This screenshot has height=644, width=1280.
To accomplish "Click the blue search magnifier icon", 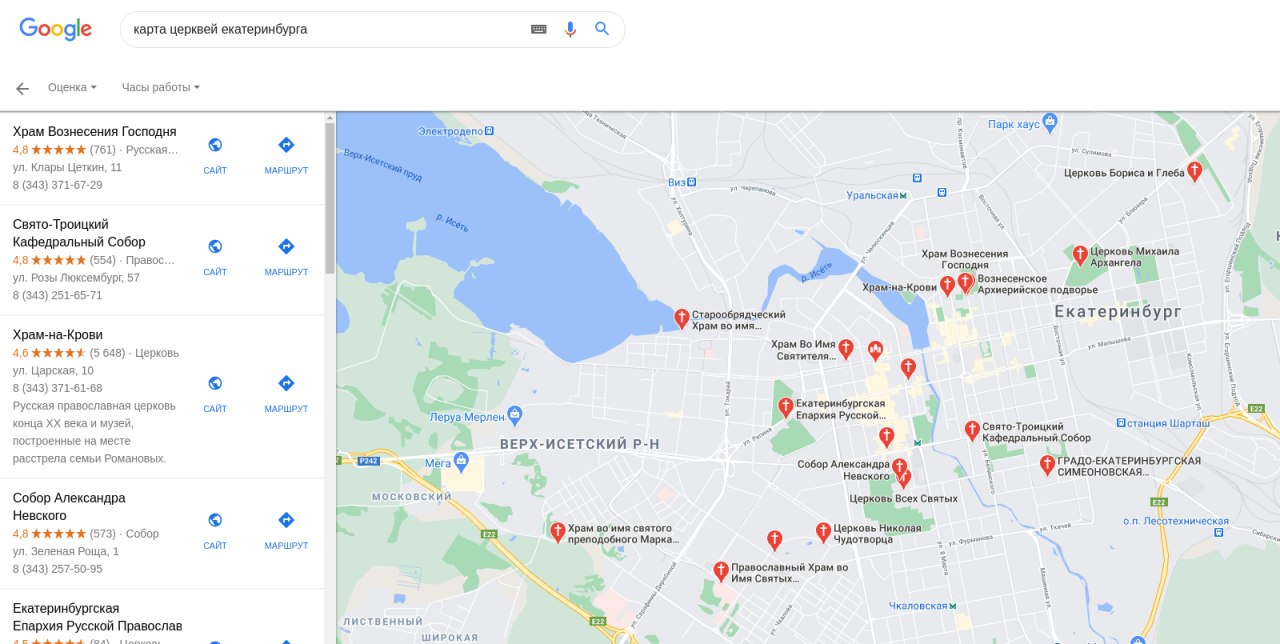I will [602, 29].
